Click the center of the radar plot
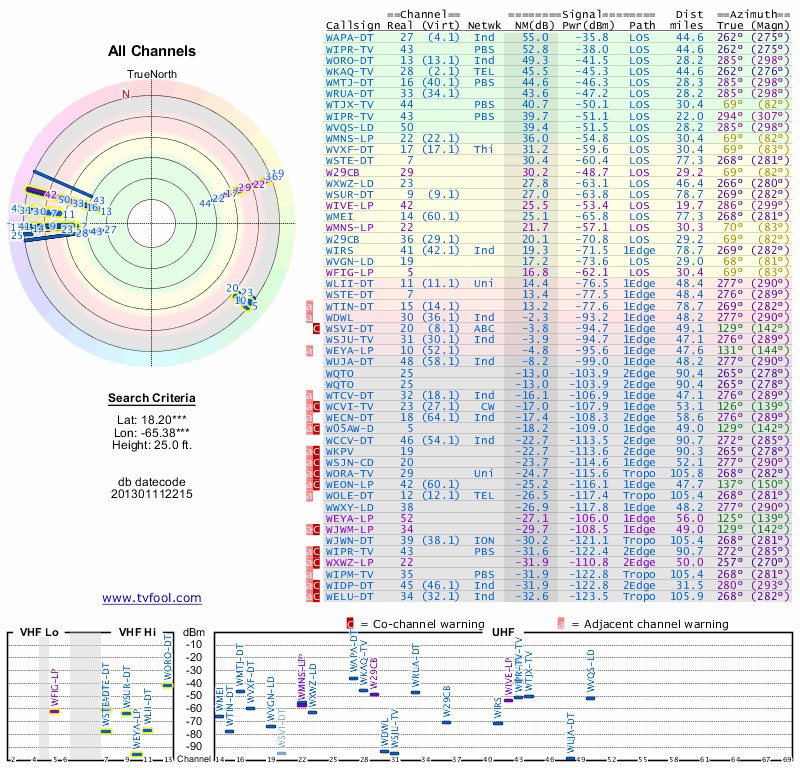Viewport: 800px width, 768px height. (152, 223)
